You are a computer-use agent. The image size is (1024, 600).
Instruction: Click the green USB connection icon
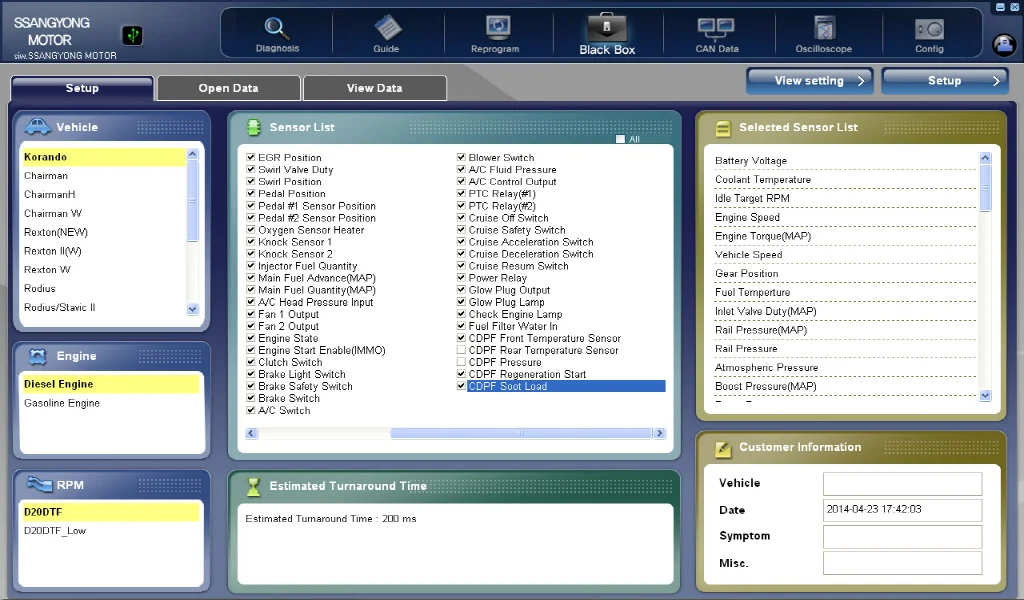click(x=133, y=35)
